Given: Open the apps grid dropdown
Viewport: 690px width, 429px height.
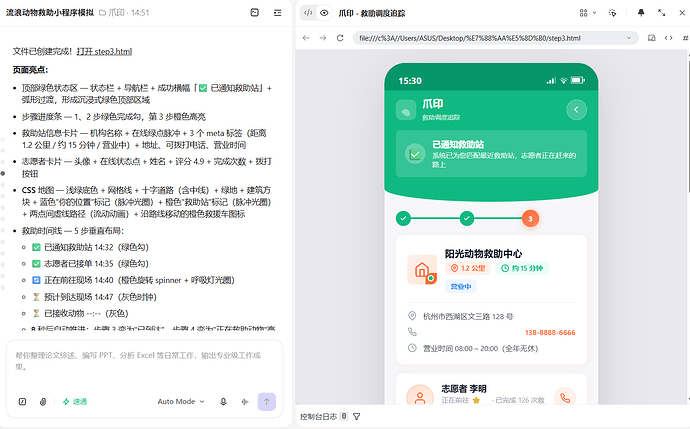Looking at the screenshot, I should (x=587, y=13).
